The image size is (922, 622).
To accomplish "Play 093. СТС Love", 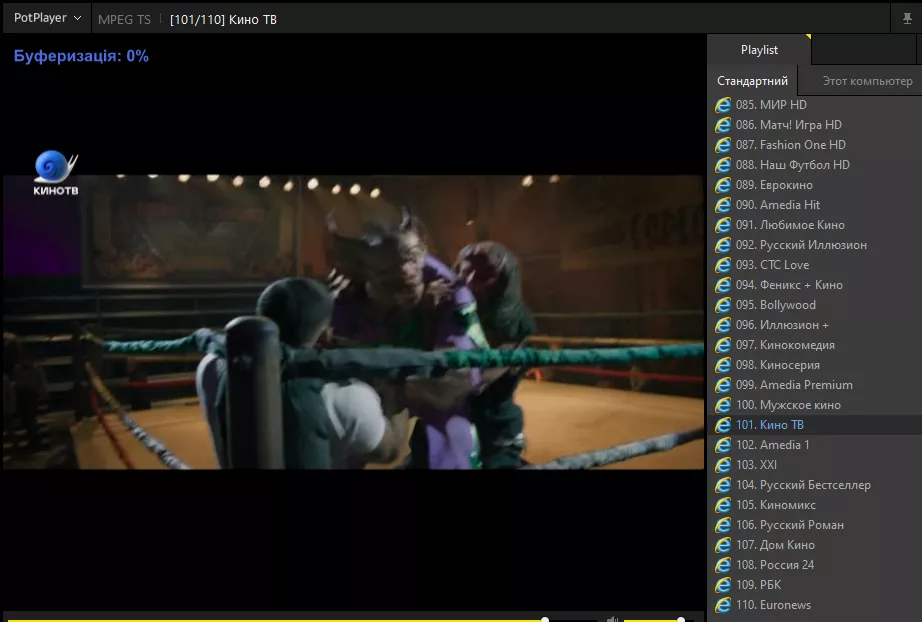I will point(815,265).
